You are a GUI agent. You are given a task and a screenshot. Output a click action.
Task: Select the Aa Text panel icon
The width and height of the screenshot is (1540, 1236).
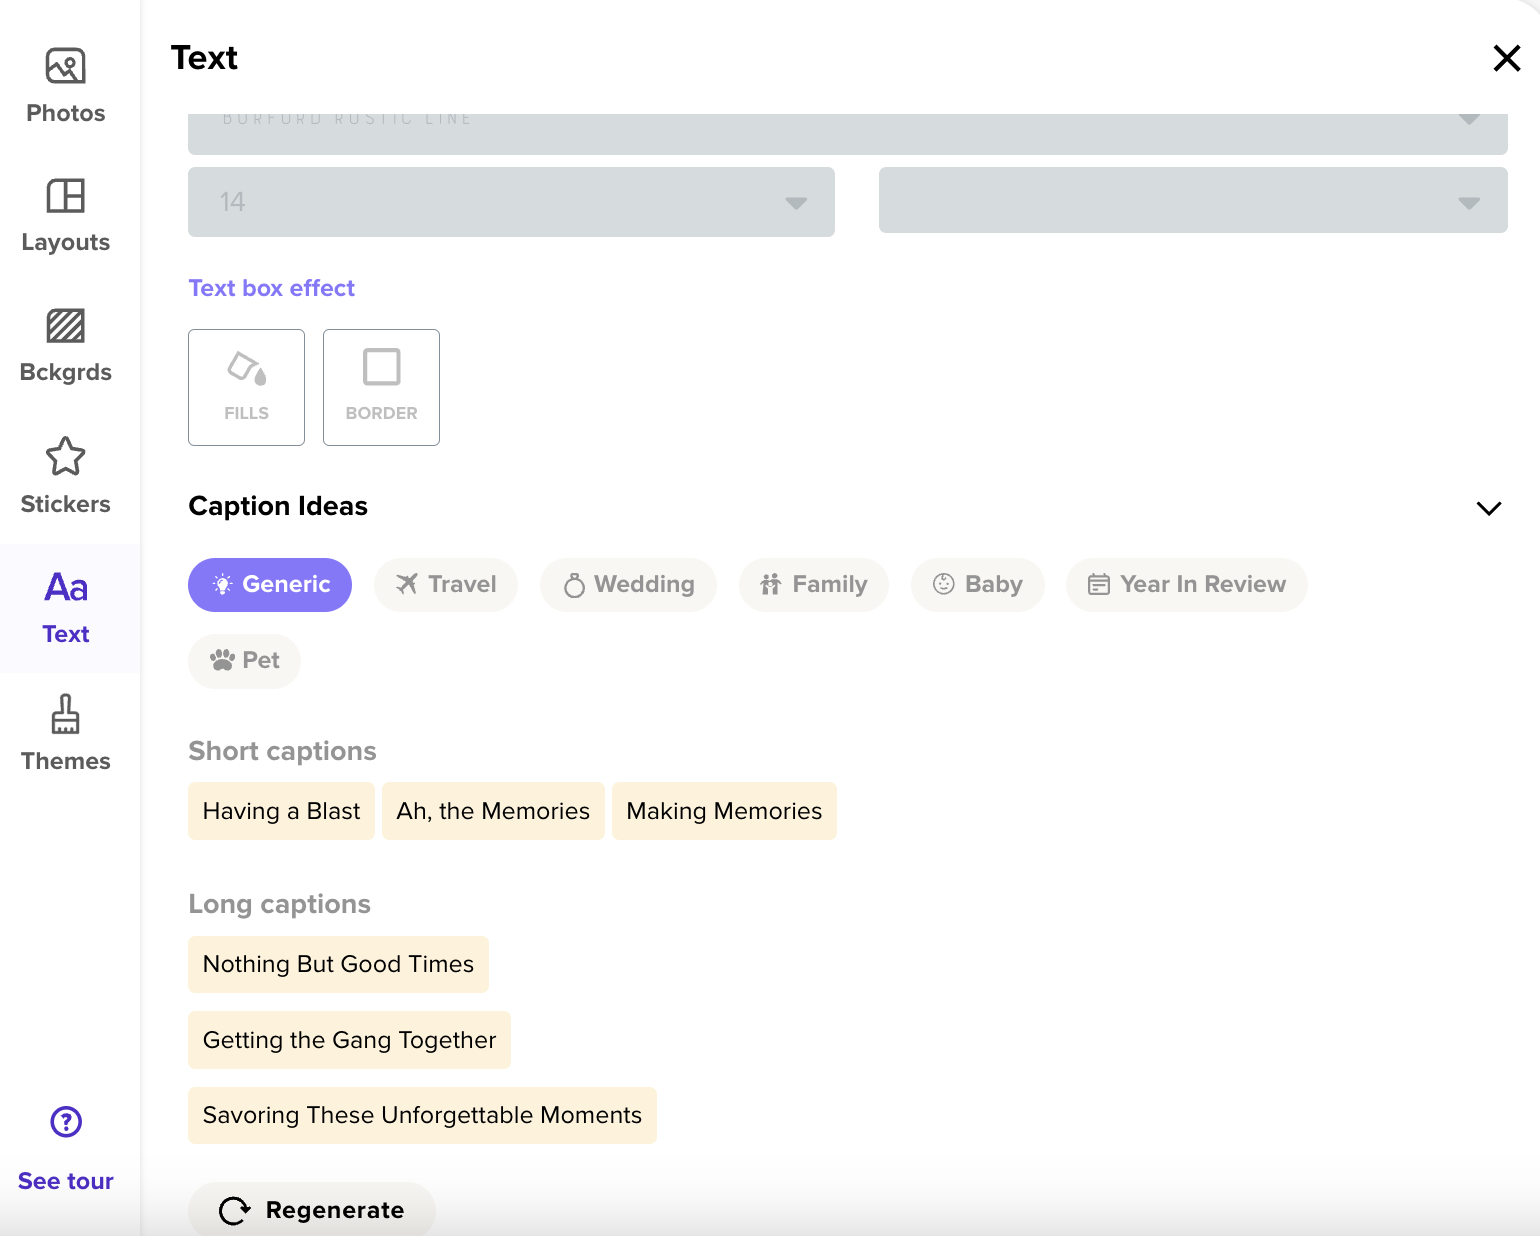[66, 587]
